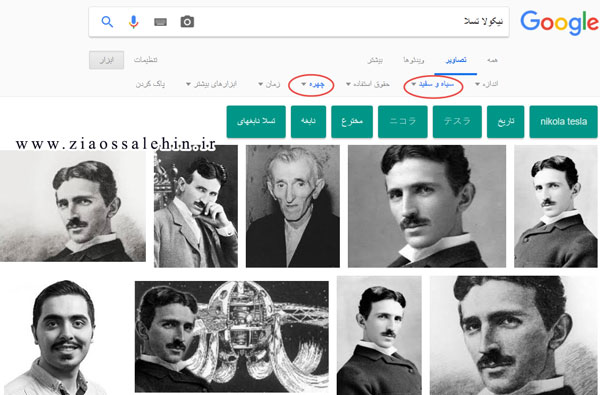This screenshot has height=395, width=600.
Task: Open the ویدئوها videos tab
Action: click(x=413, y=60)
